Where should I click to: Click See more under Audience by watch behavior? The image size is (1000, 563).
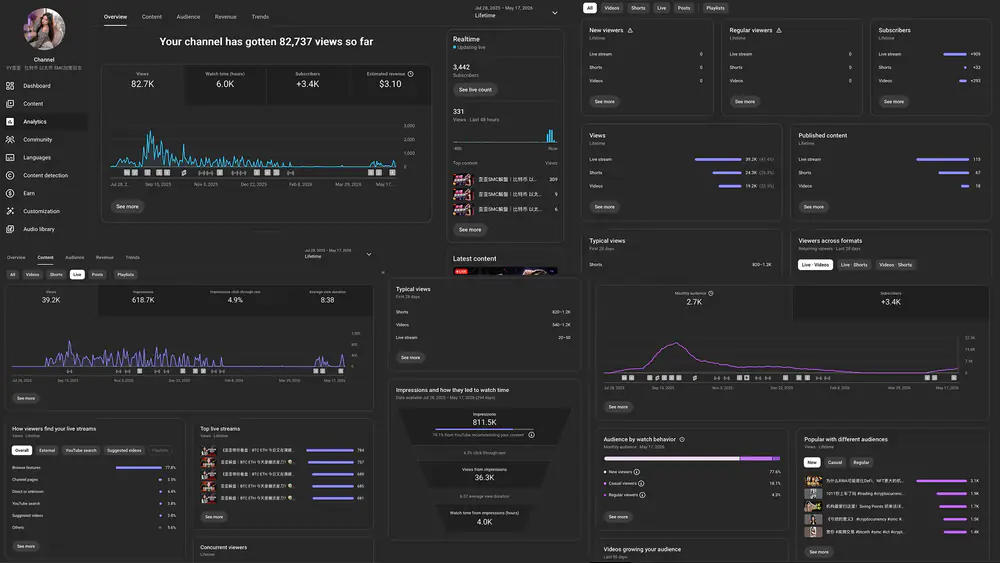[618, 517]
